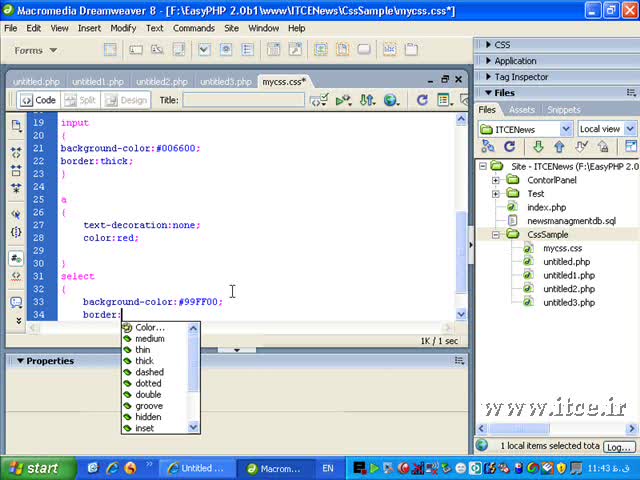Collapse the CssSample folder
Screen dimensions: 640x480
496,235
